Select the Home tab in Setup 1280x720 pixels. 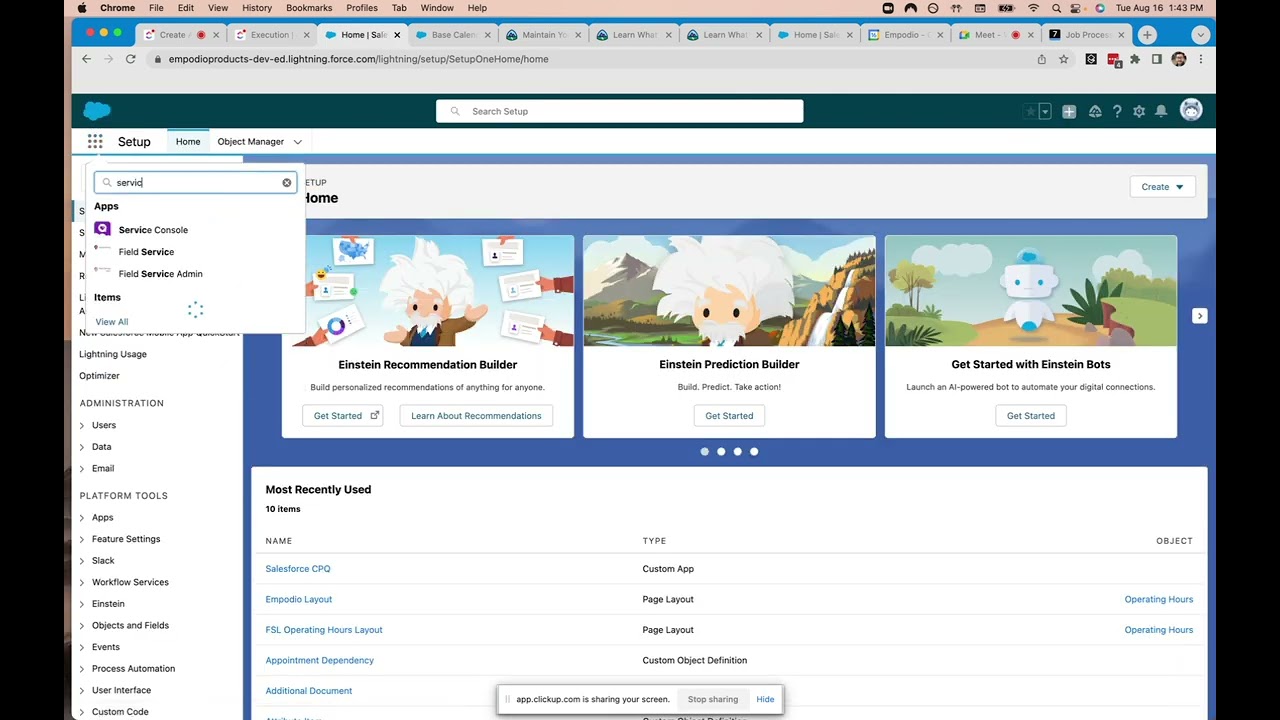[x=188, y=142]
